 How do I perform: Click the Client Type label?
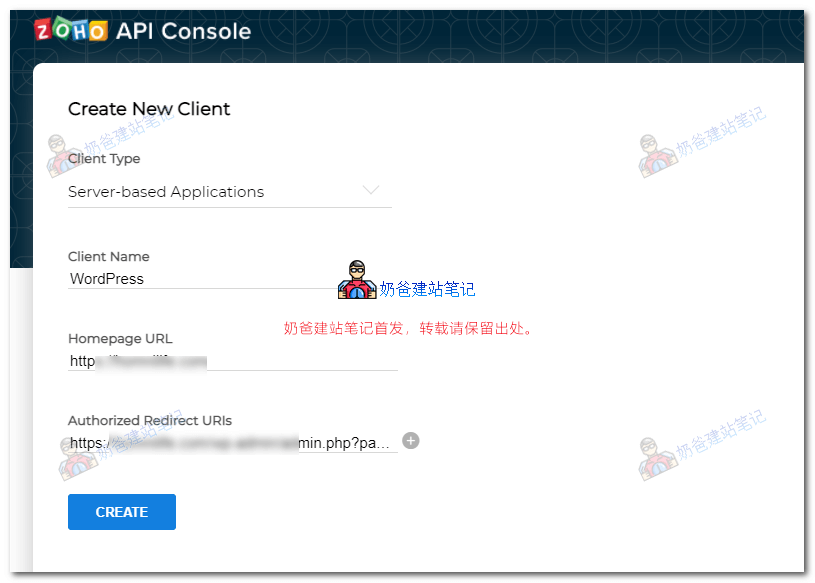(104, 158)
